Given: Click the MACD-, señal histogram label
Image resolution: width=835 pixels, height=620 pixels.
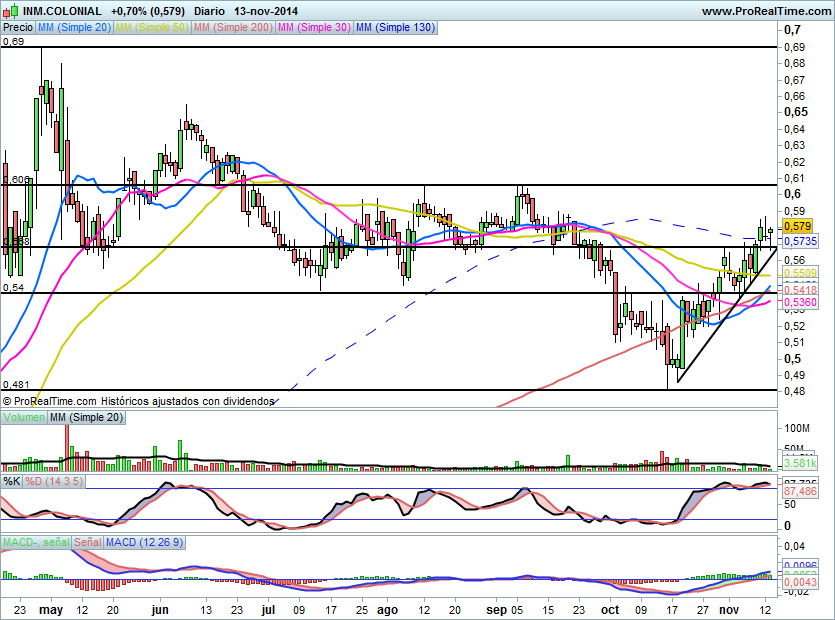Looking at the screenshot, I should (x=36, y=542).
